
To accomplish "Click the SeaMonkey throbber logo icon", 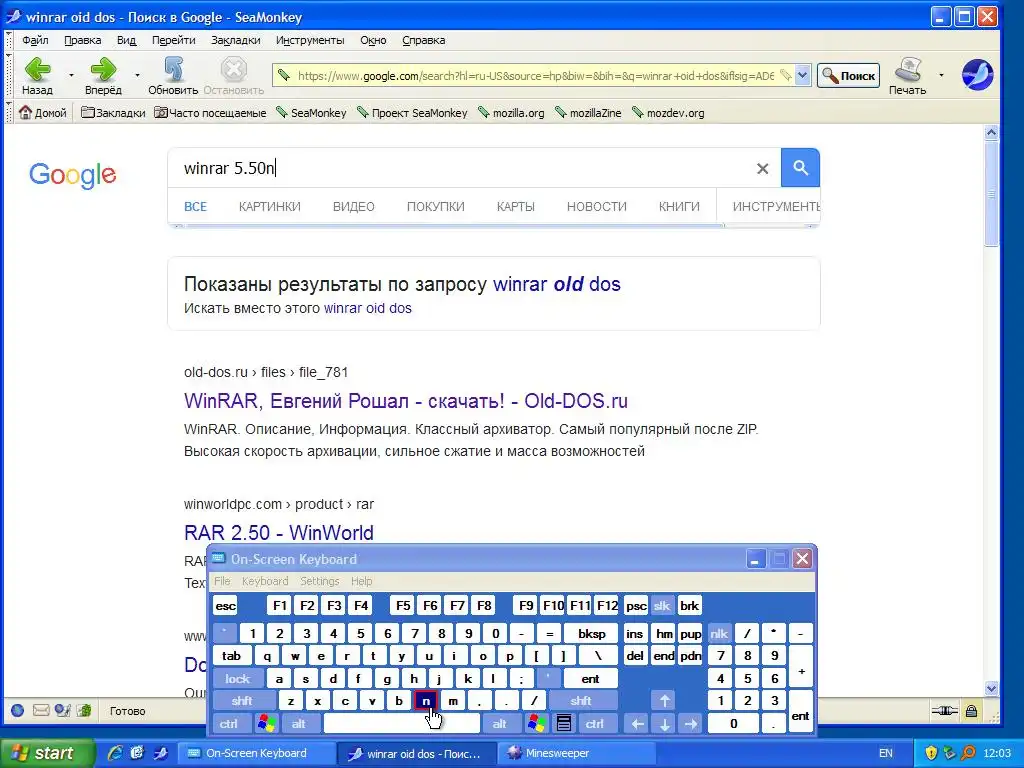I will (x=978, y=74).
